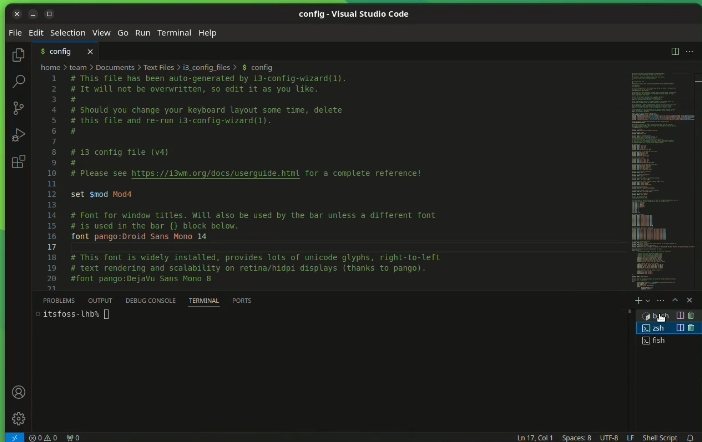The image size is (702, 442).
Task: Open the Terminal menu in menu bar
Action: [x=174, y=33]
